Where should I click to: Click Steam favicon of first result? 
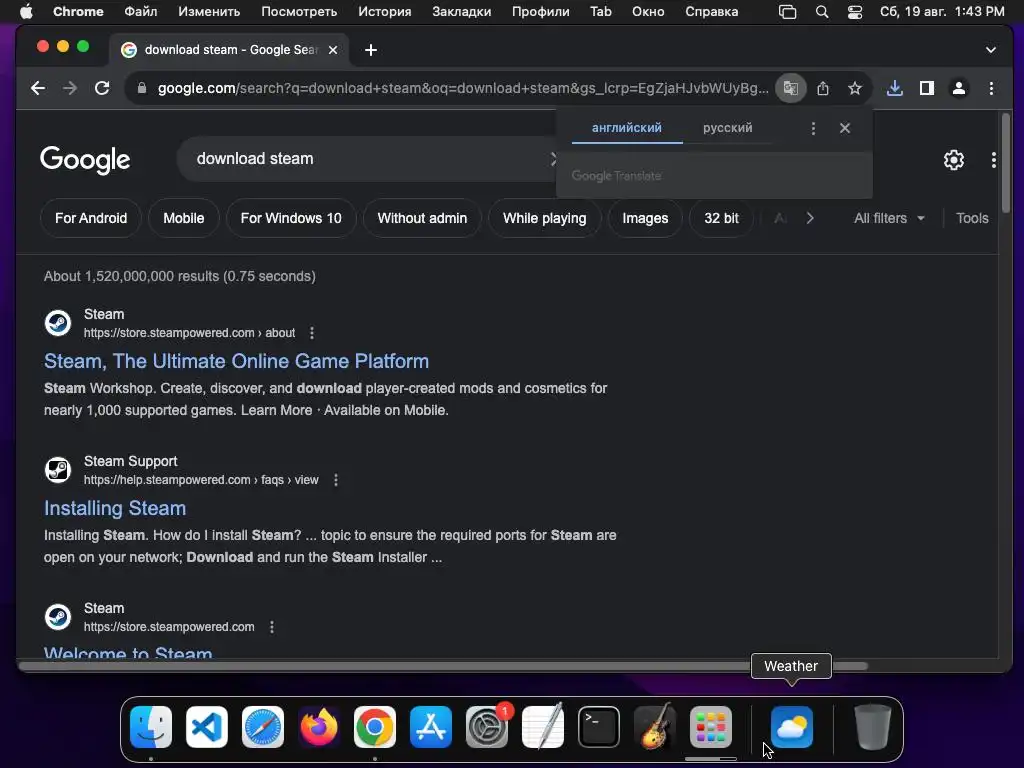[x=57, y=323]
